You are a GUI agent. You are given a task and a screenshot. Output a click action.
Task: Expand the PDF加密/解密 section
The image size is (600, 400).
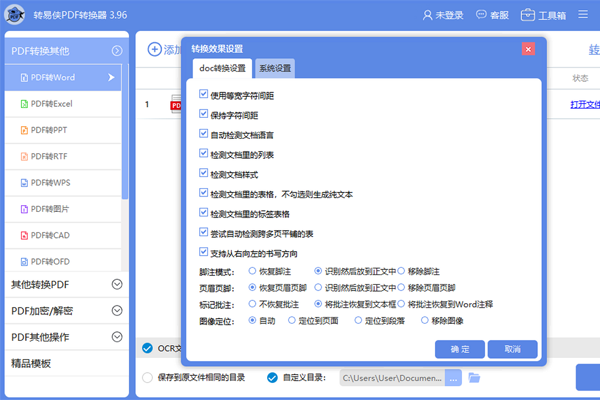tap(117, 311)
